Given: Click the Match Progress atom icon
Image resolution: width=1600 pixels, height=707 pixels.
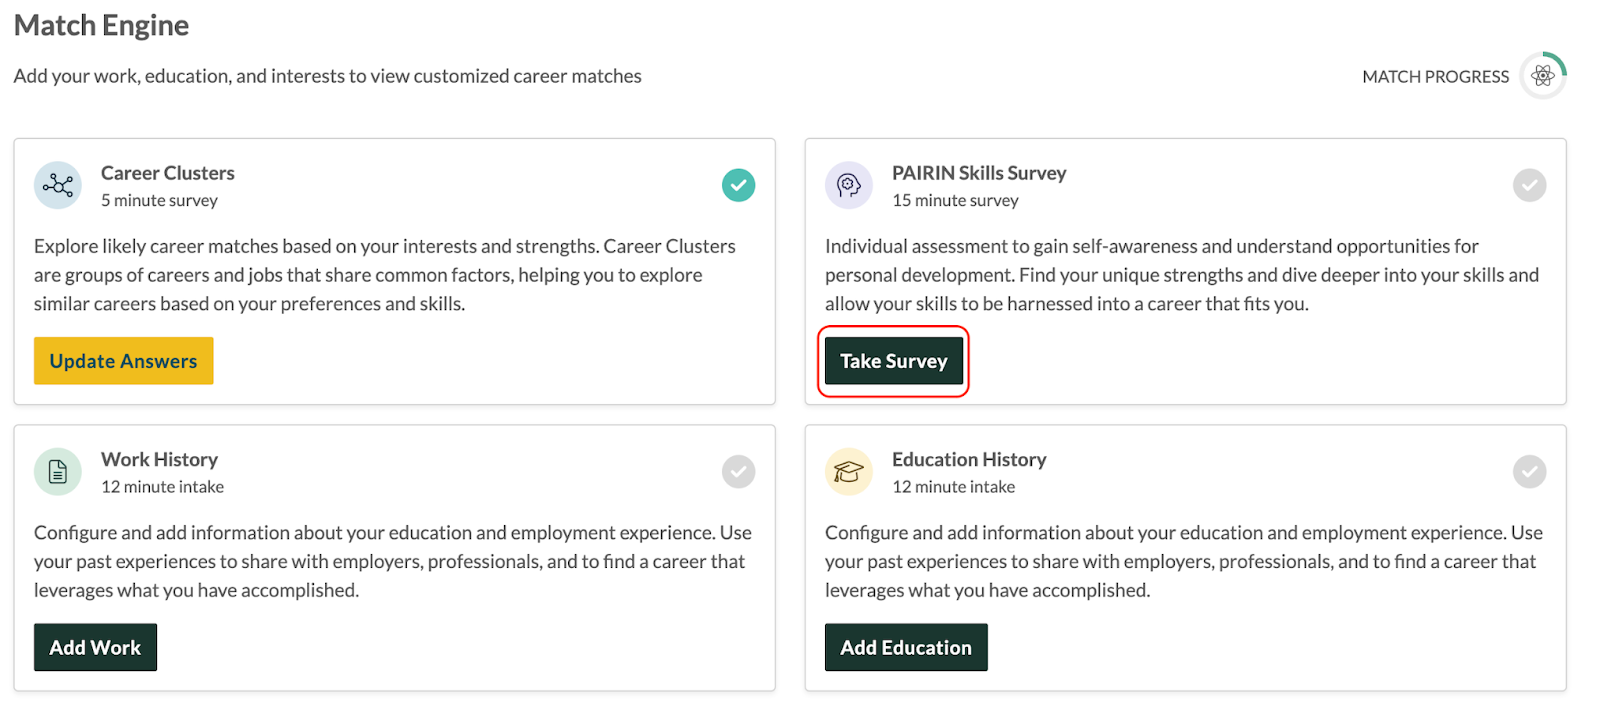Looking at the screenshot, I should point(1543,76).
